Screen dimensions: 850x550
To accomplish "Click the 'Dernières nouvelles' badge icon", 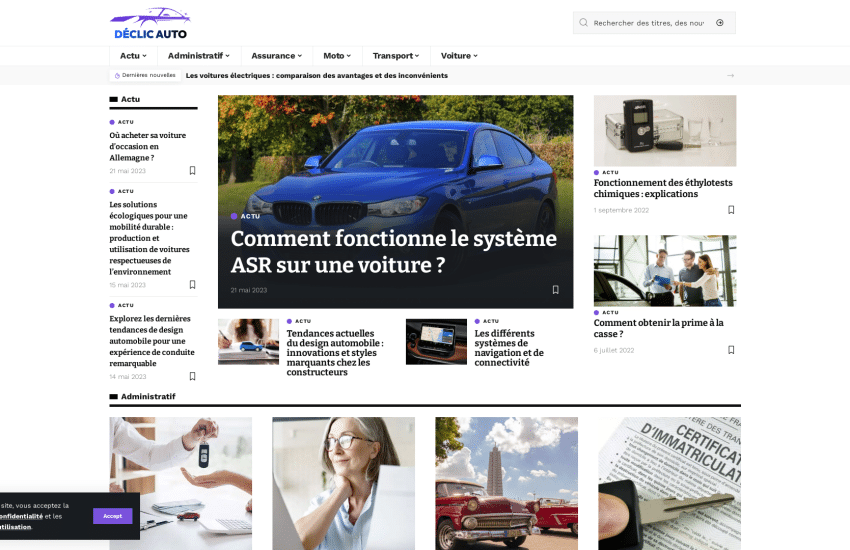I will click(x=118, y=75).
